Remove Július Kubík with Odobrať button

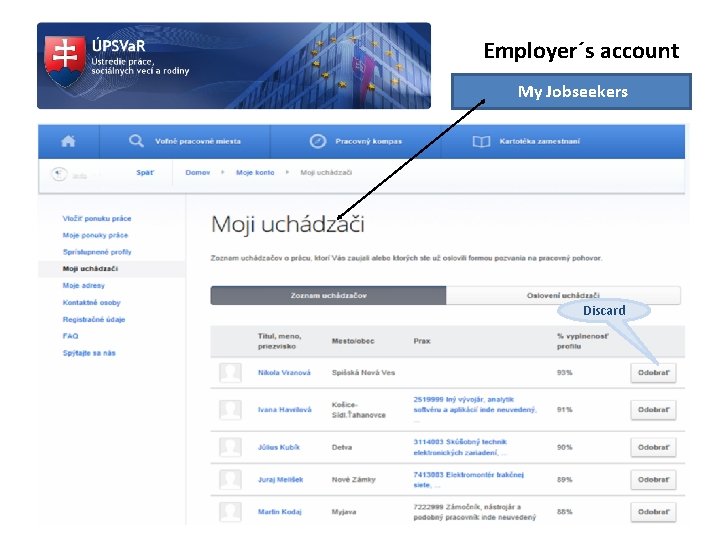pyautogui.click(x=653, y=447)
